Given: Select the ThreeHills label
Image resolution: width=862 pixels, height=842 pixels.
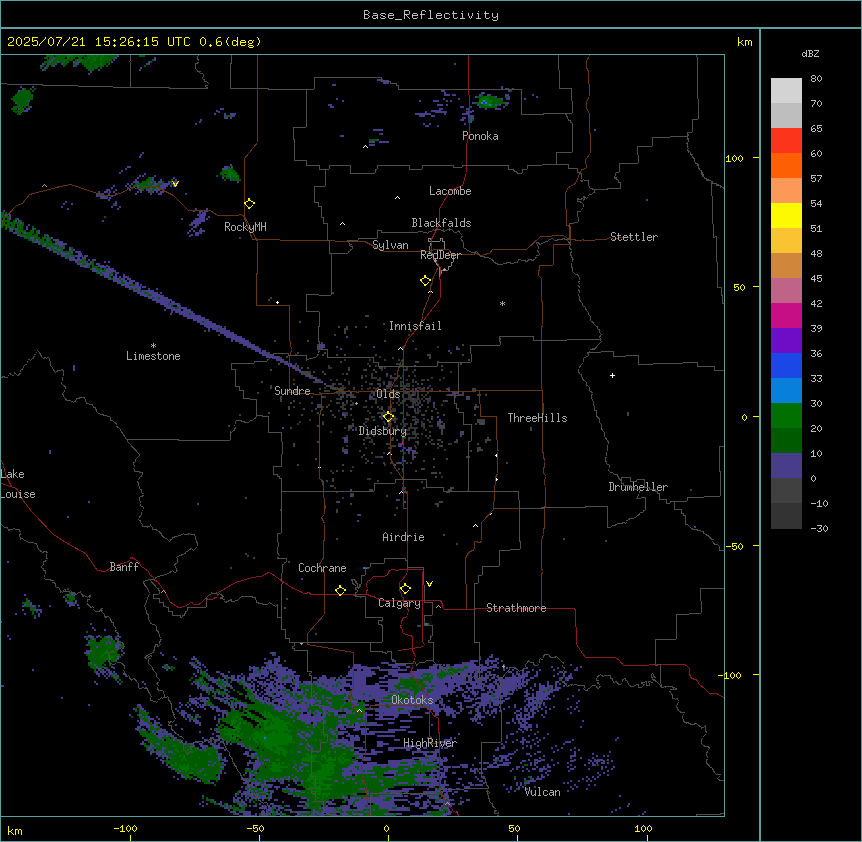Looking at the screenshot, I should 537,418.
